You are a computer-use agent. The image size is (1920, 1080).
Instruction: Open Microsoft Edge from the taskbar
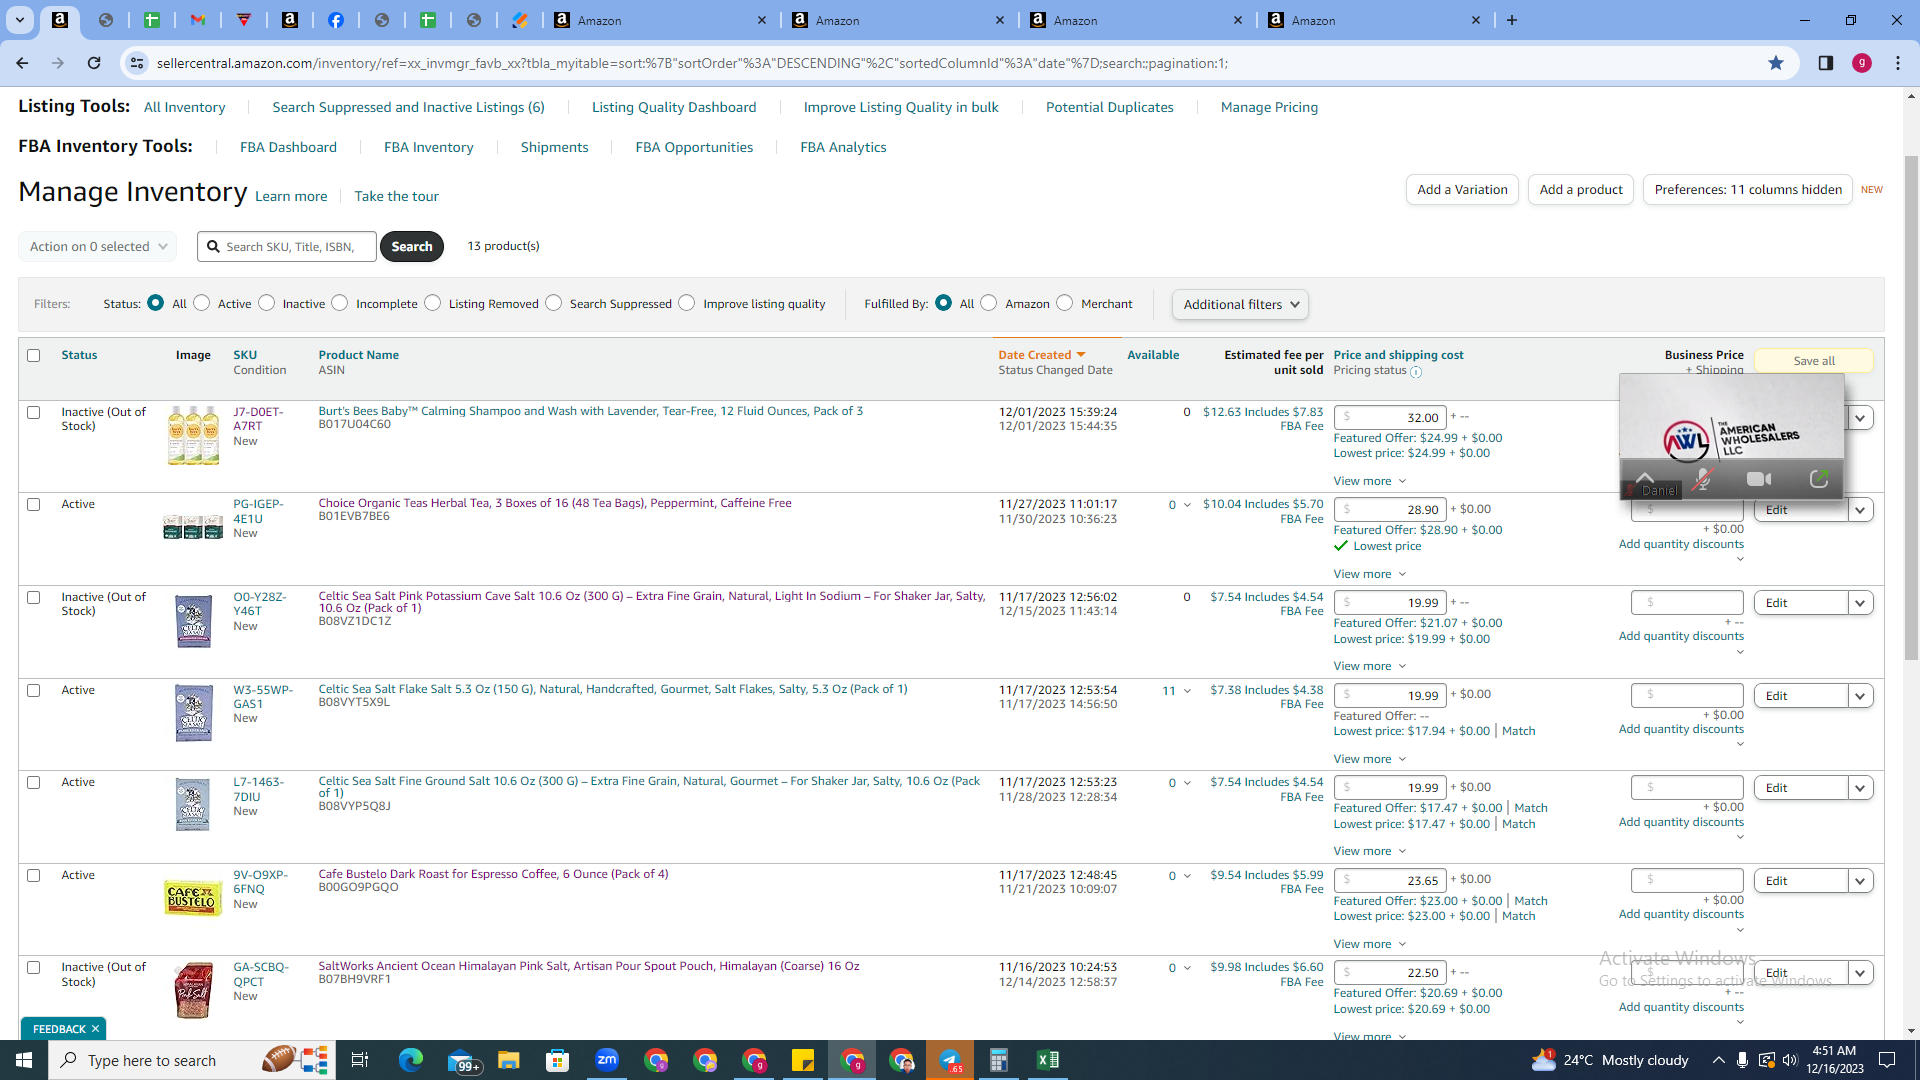pos(411,1060)
